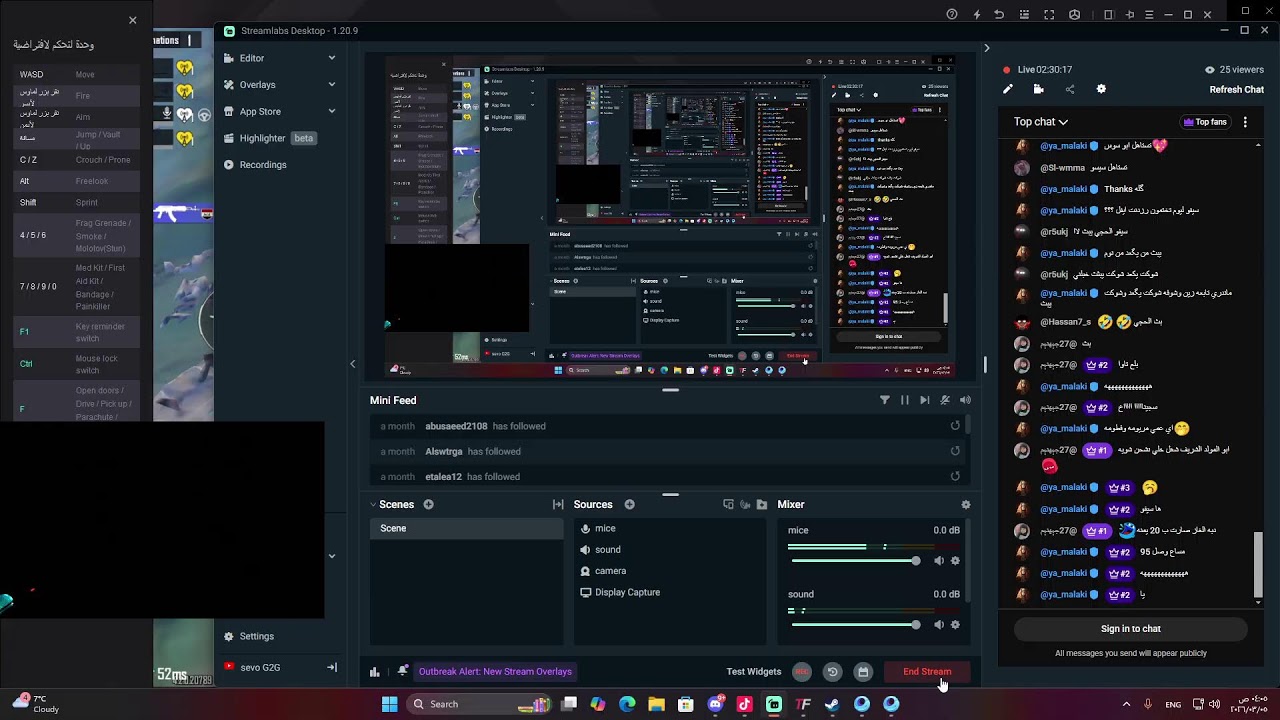
Task: Collapse the Scenes panel arrow
Action: (x=373, y=505)
